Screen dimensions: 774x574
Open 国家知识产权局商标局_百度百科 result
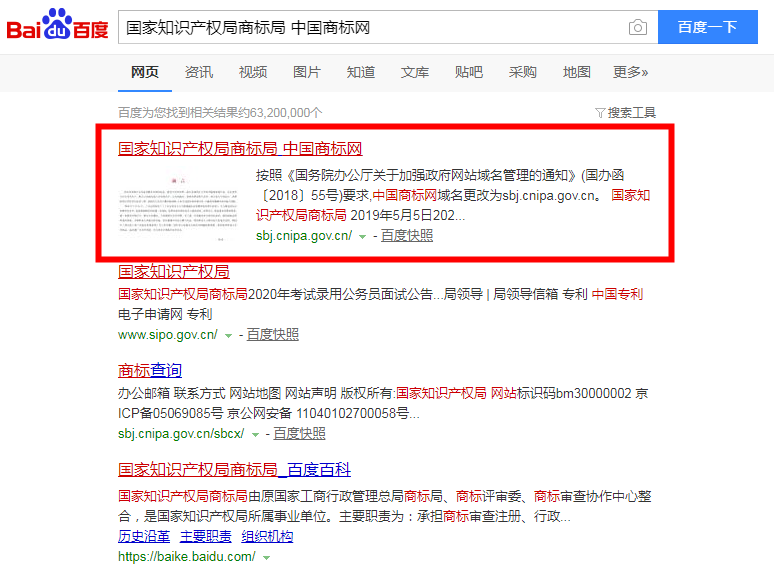point(234,469)
